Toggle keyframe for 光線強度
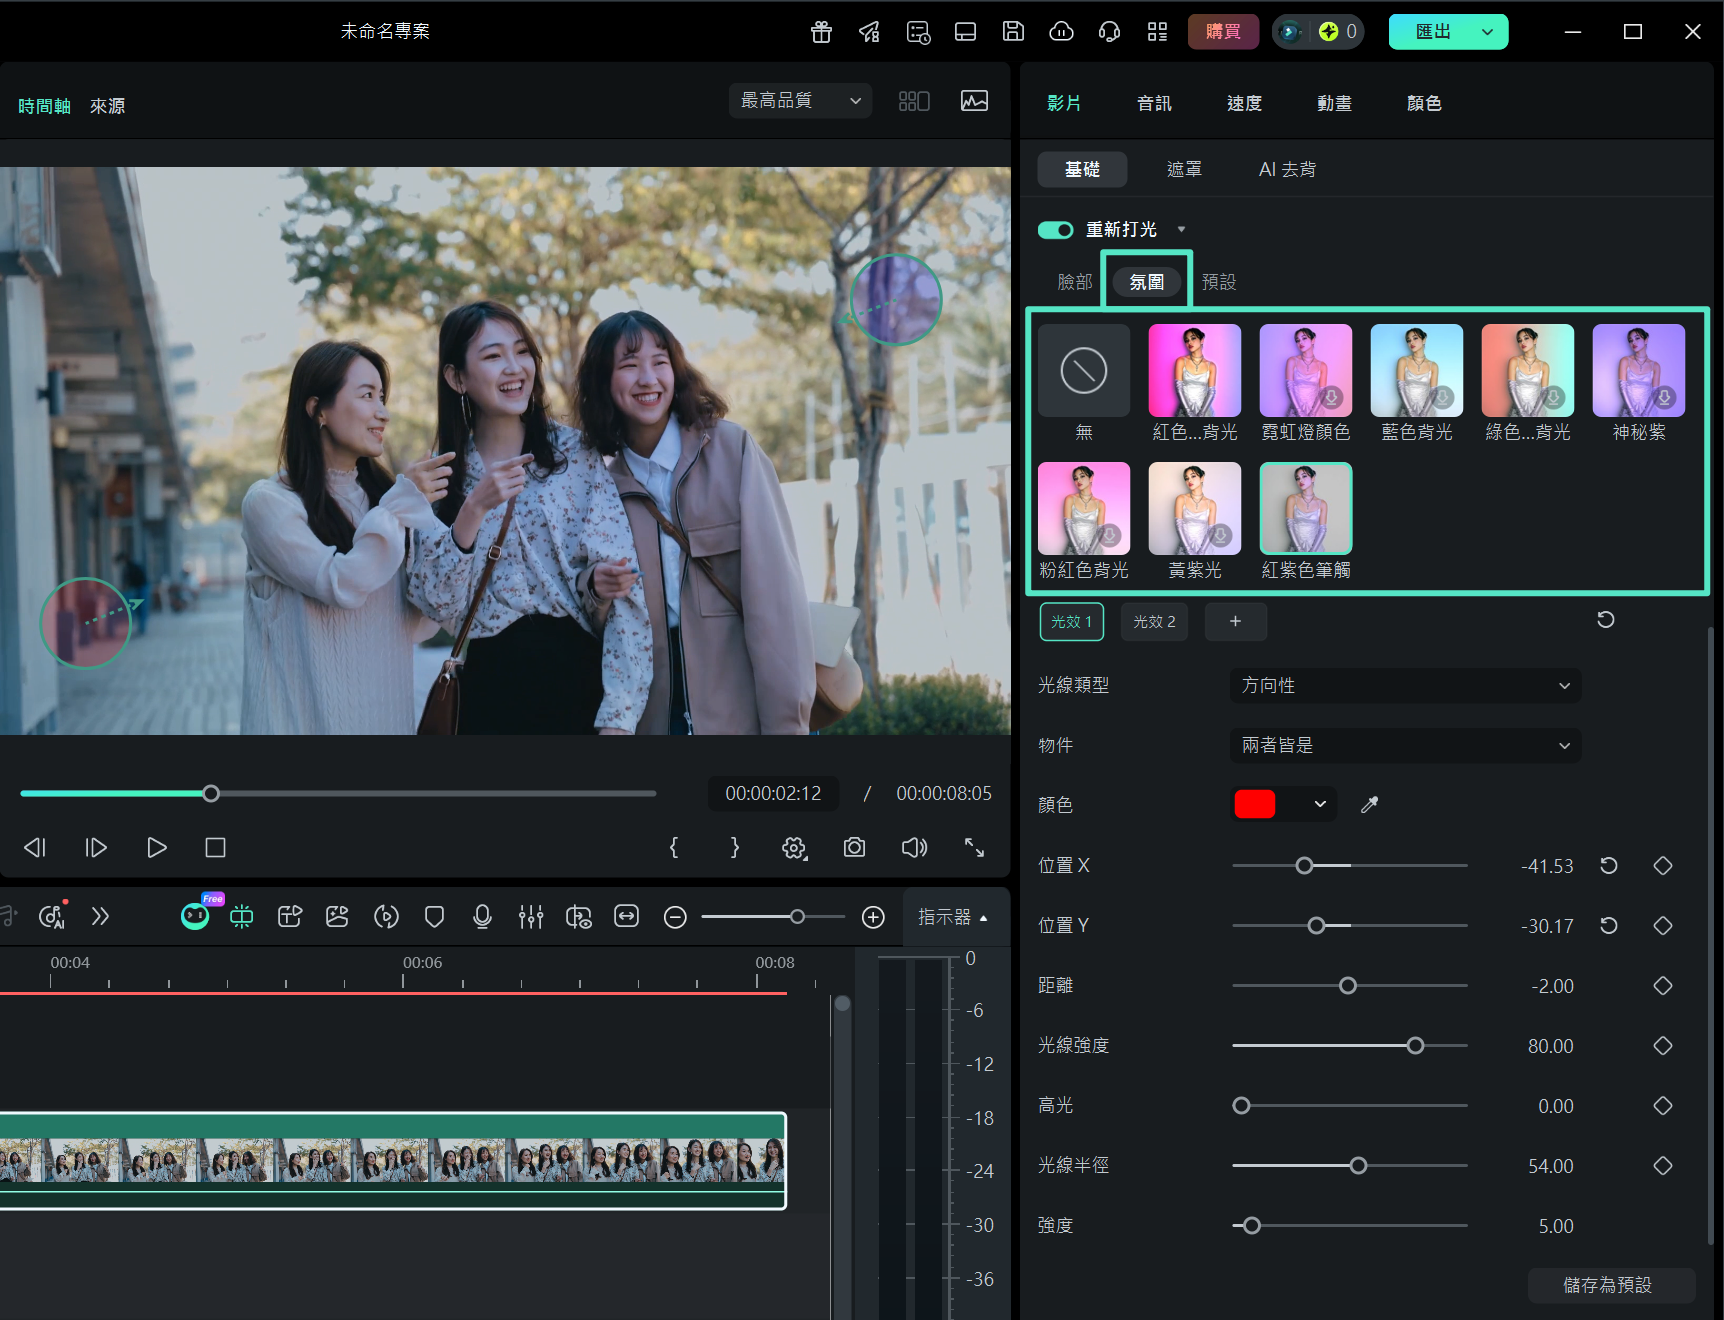 coord(1662,1046)
